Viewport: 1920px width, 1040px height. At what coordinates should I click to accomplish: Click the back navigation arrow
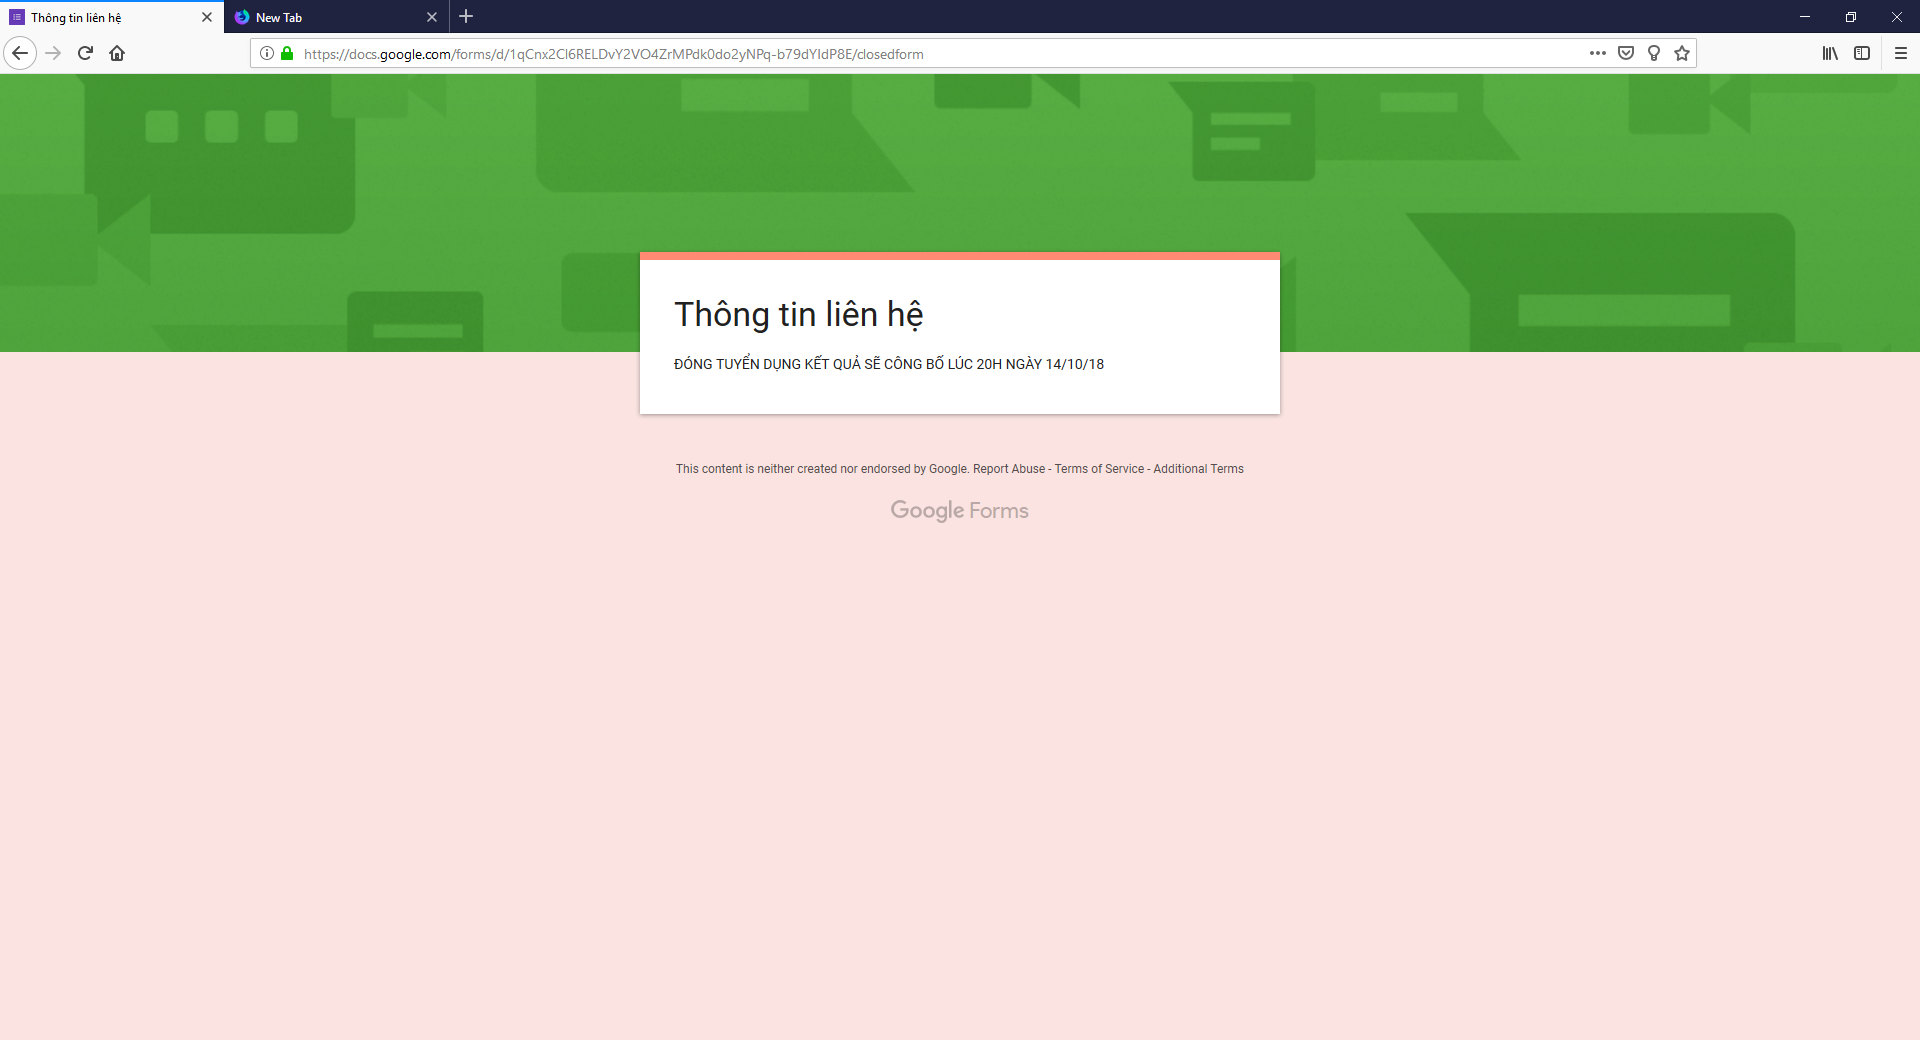click(x=20, y=53)
